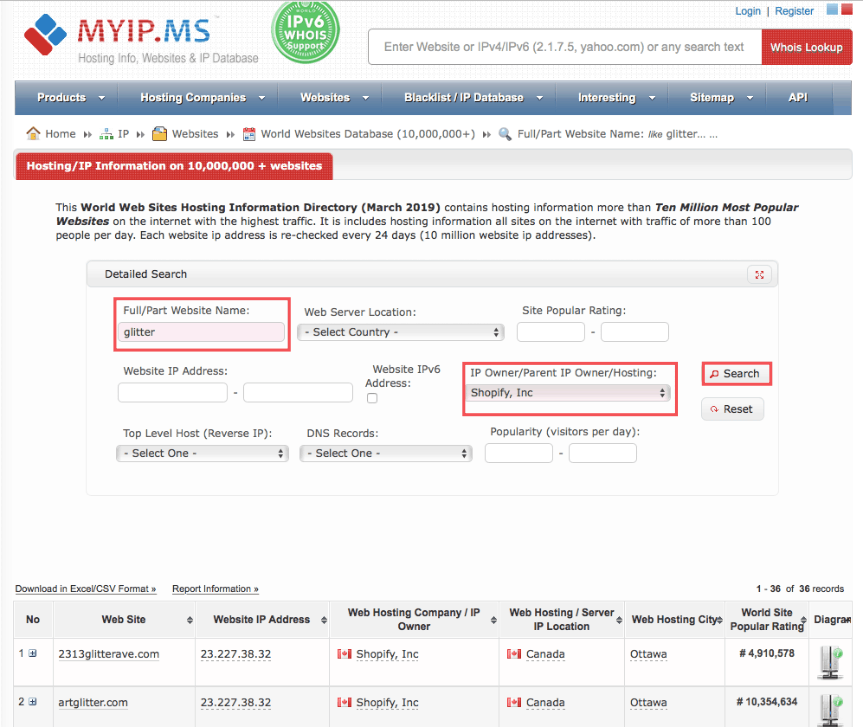Open the Web Server Location country dropdown
Image resolution: width=863 pixels, height=727 pixels.
pyautogui.click(x=400, y=331)
